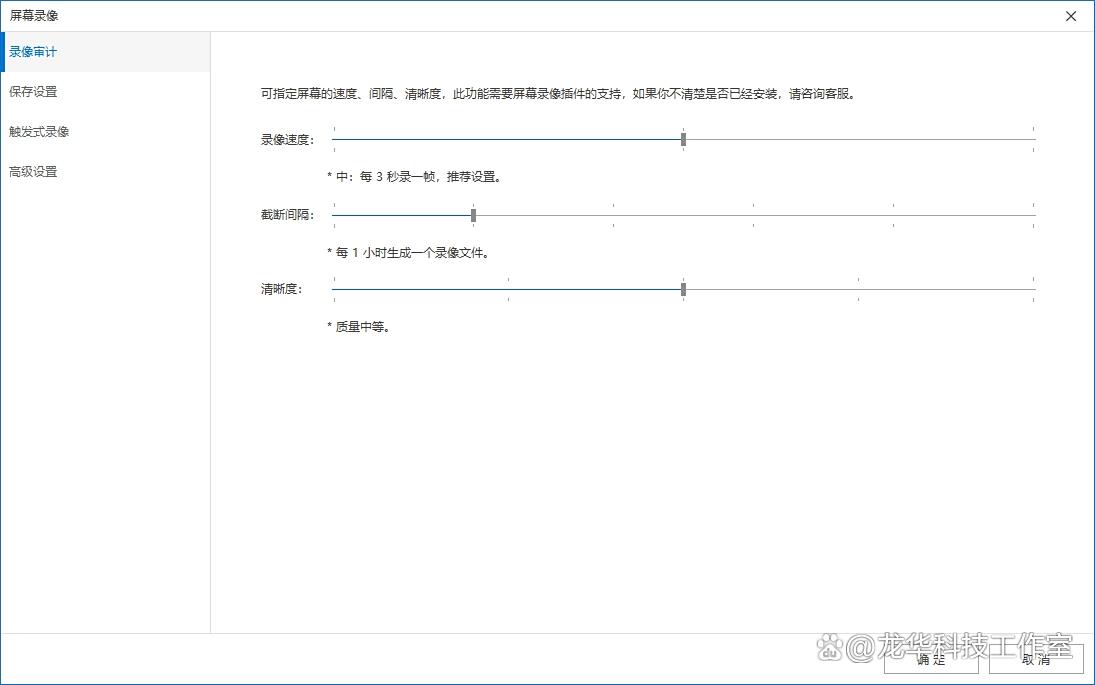Close the 屏幕录像 dialog window
Screen dimensions: 1095x685
tap(1071, 16)
